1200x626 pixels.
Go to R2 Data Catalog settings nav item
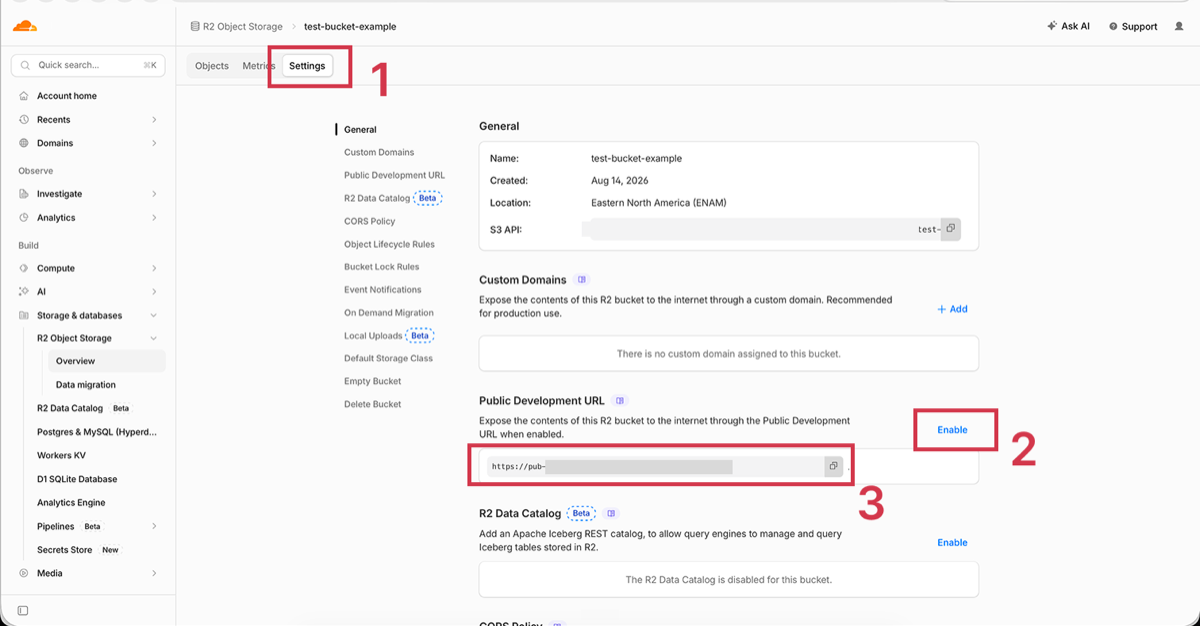pyautogui.click(x=393, y=198)
